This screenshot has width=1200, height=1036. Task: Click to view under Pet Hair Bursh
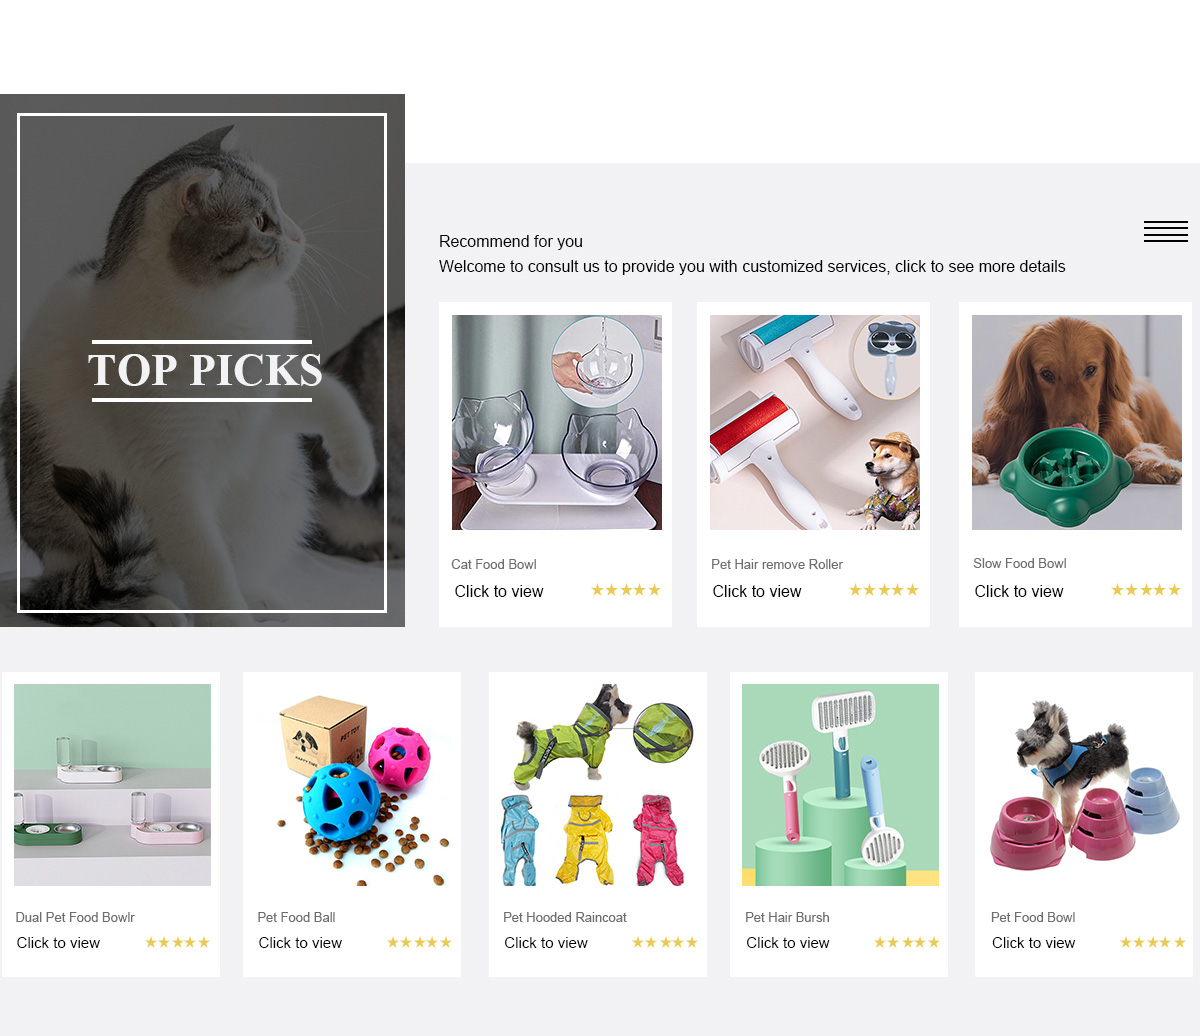tap(788, 943)
